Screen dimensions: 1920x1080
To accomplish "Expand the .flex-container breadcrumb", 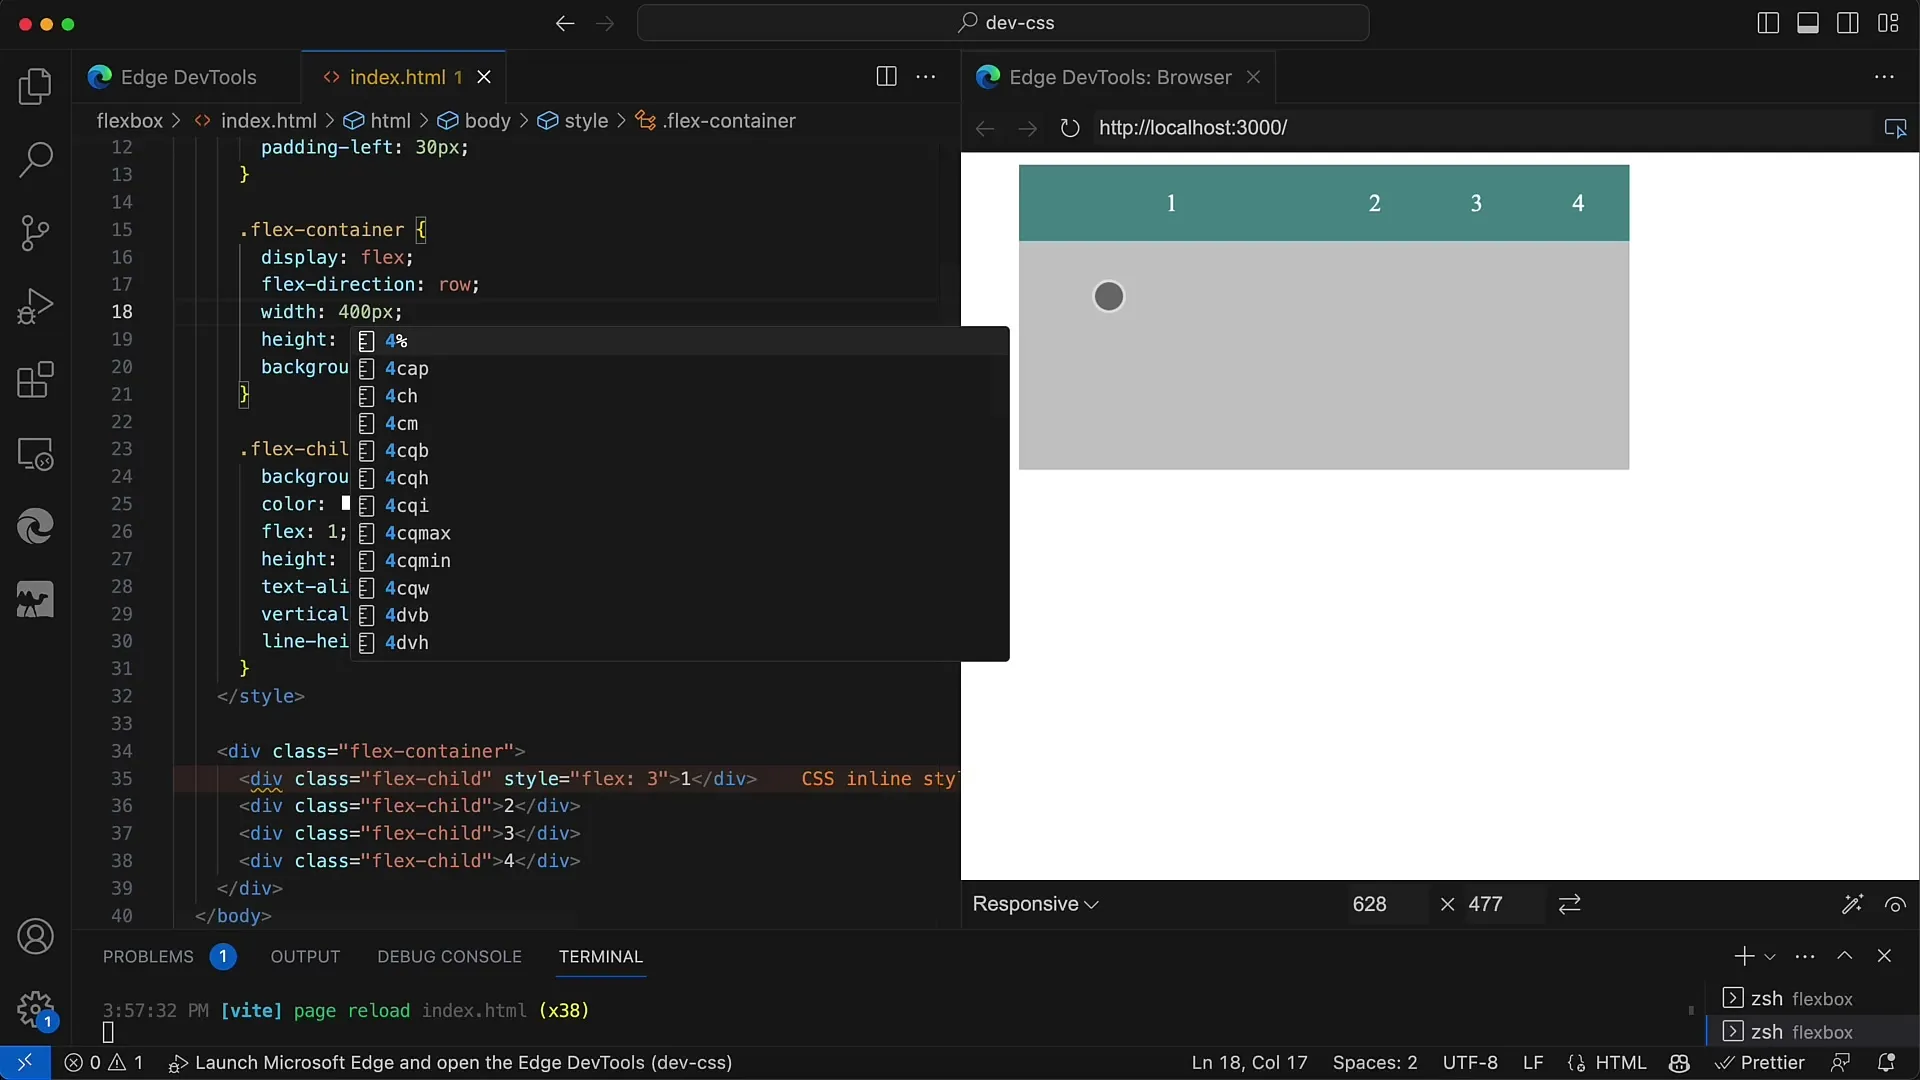I will 717,121.
